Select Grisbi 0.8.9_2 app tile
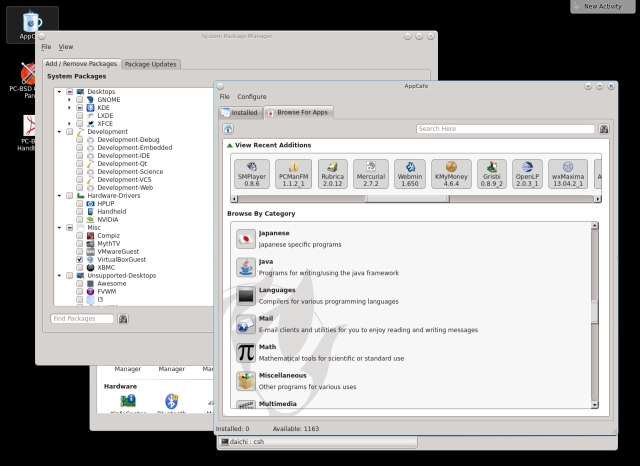 tap(491, 174)
